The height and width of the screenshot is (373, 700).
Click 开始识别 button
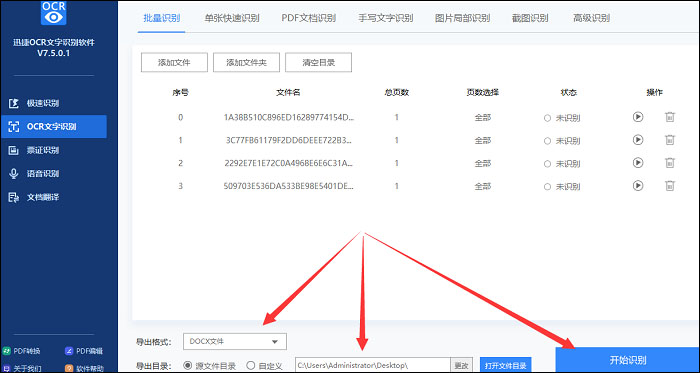point(628,360)
